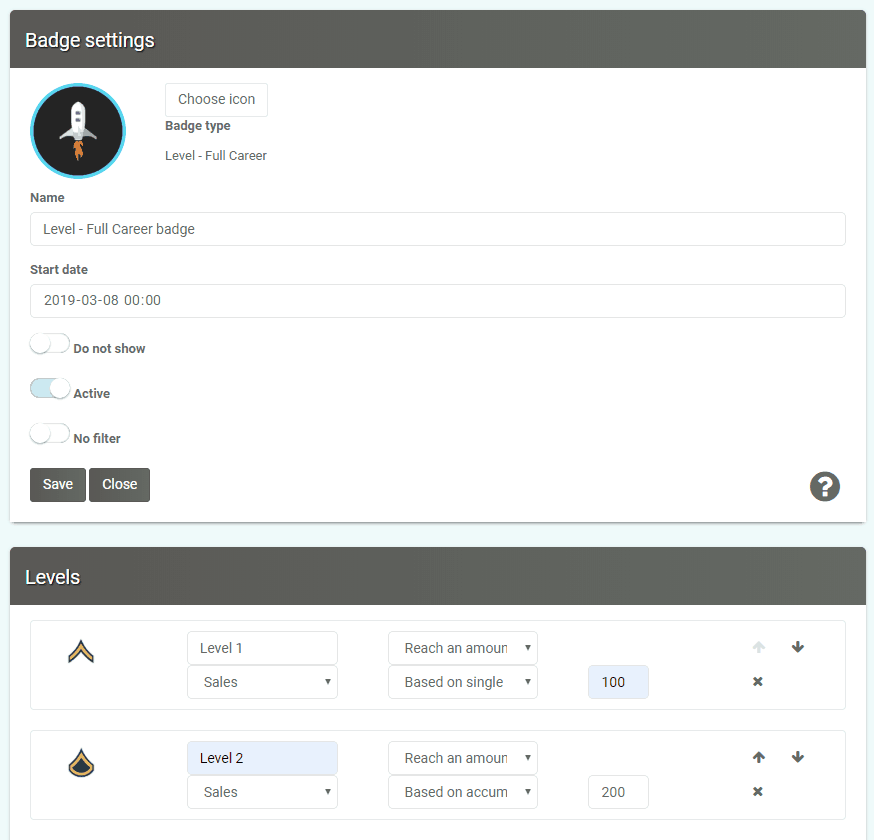Click the Level 2 amount field 200
The height and width of the screenshot is (840, 874).
pyautogui.click(x=618, y=792)
